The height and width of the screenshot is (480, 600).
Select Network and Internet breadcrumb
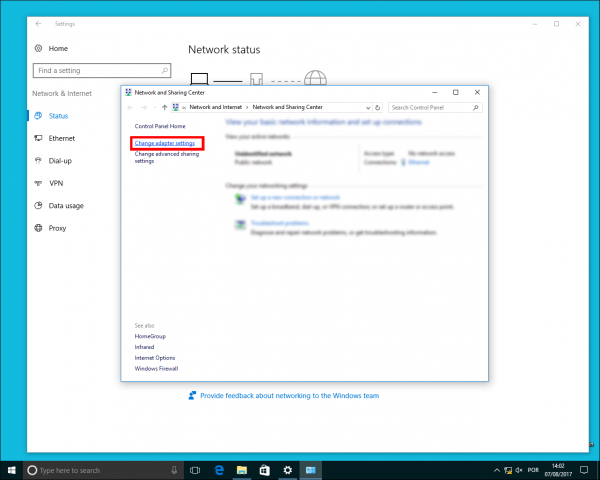(215, 107)
